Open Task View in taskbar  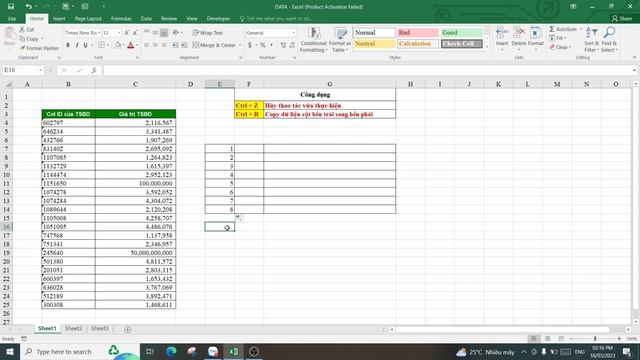click(149, 351)
